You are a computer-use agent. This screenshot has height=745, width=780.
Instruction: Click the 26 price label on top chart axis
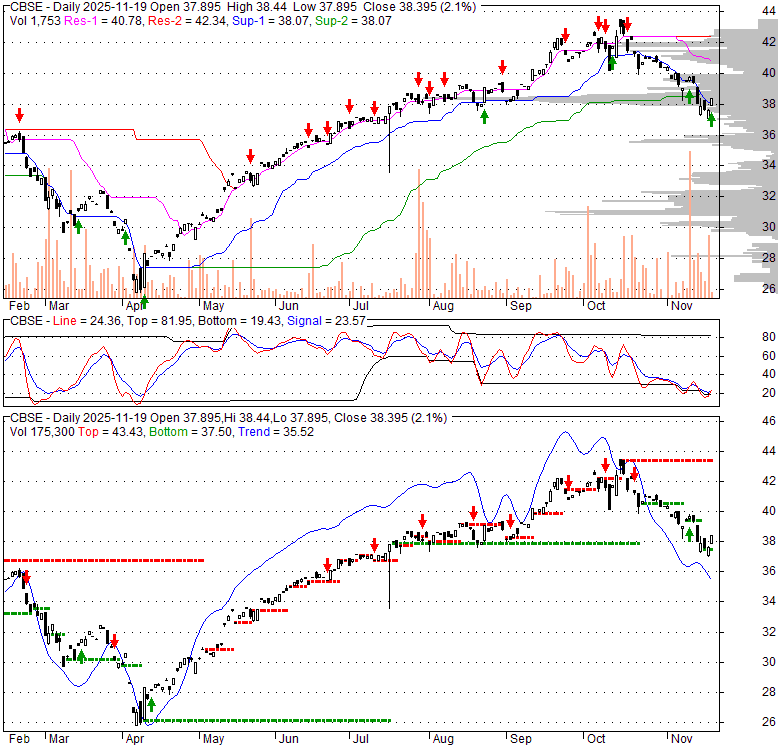point(769,288)
